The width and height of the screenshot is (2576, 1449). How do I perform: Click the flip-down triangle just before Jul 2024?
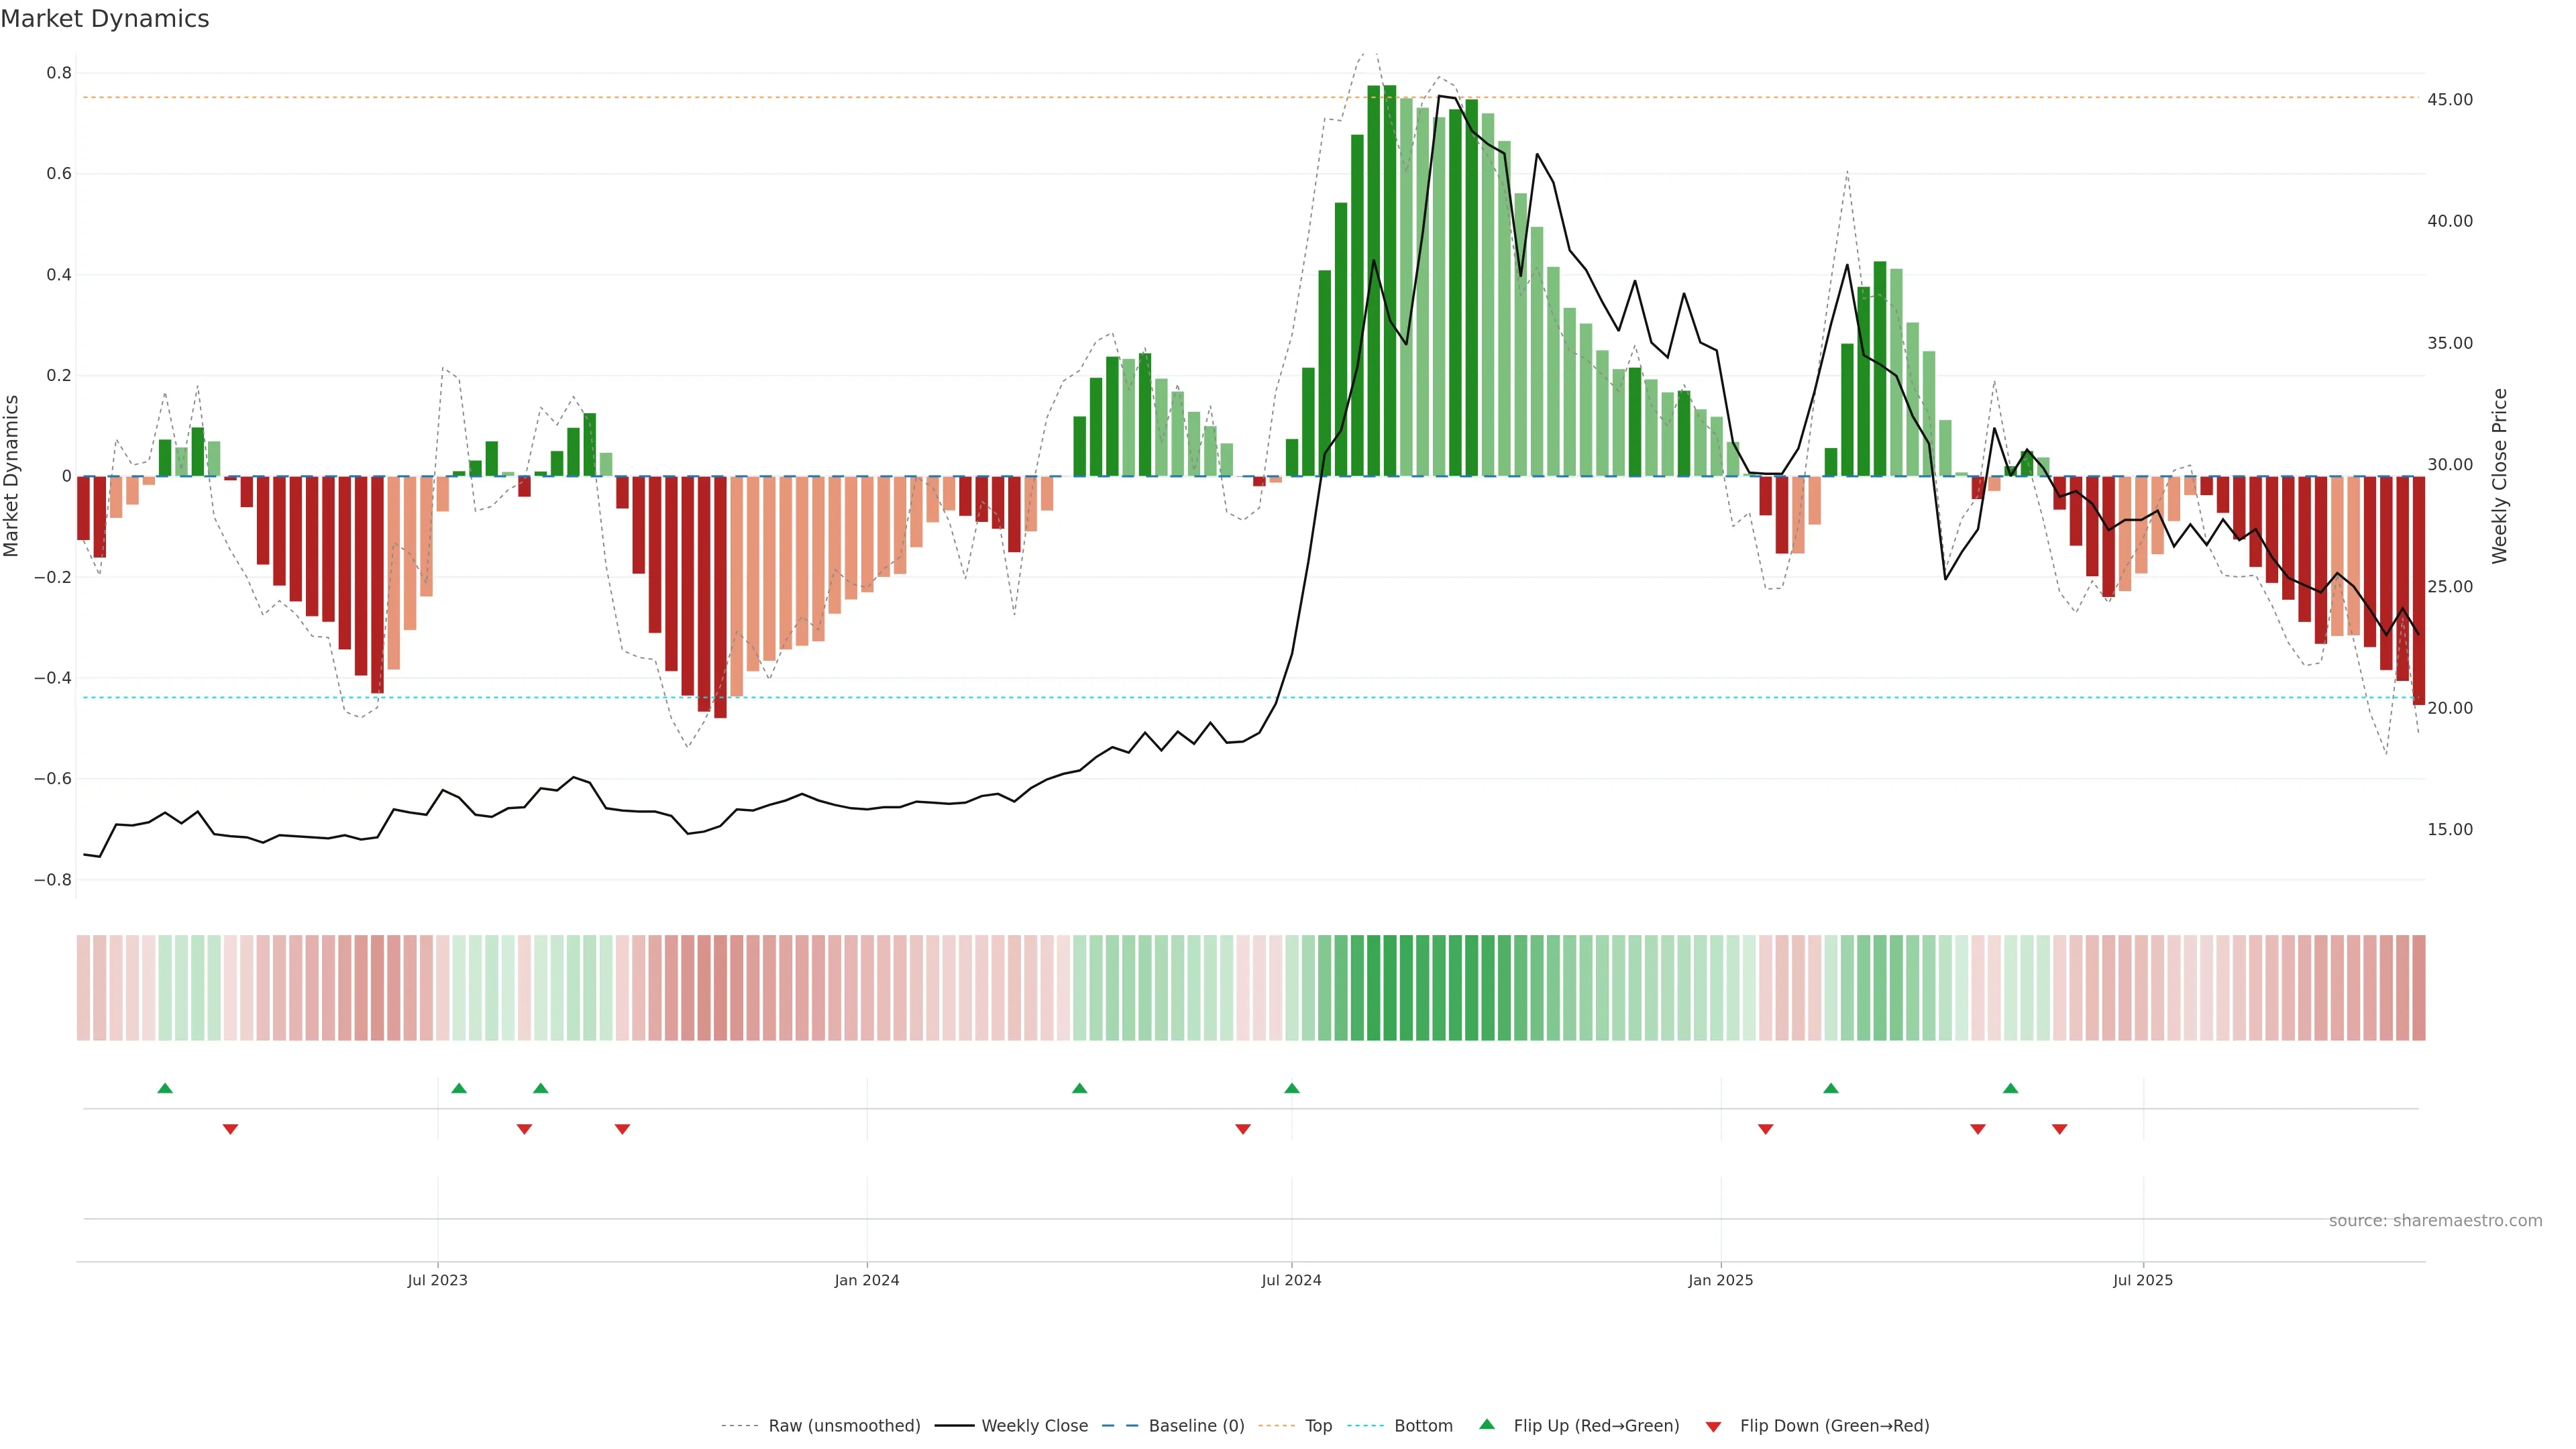(1242, 1129)
